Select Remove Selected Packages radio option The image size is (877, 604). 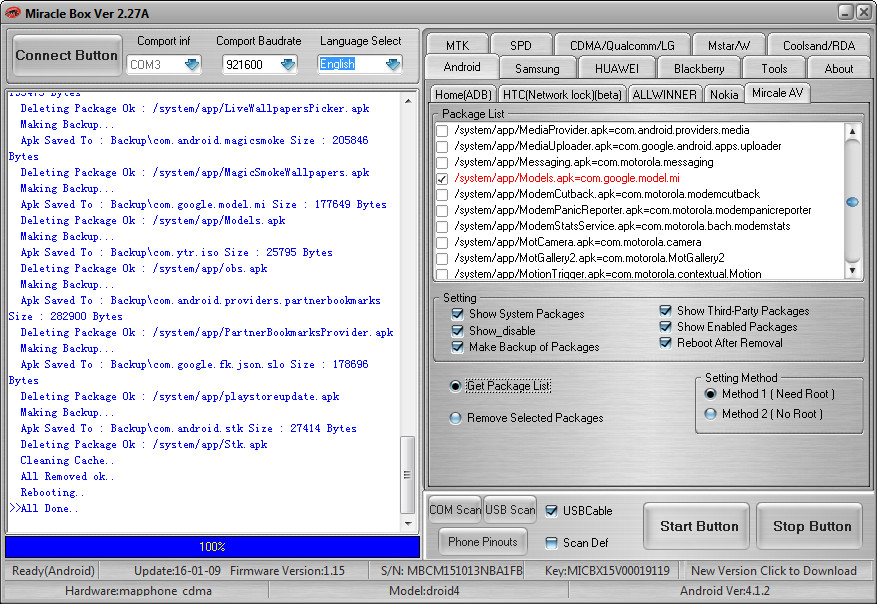(456, 418)
